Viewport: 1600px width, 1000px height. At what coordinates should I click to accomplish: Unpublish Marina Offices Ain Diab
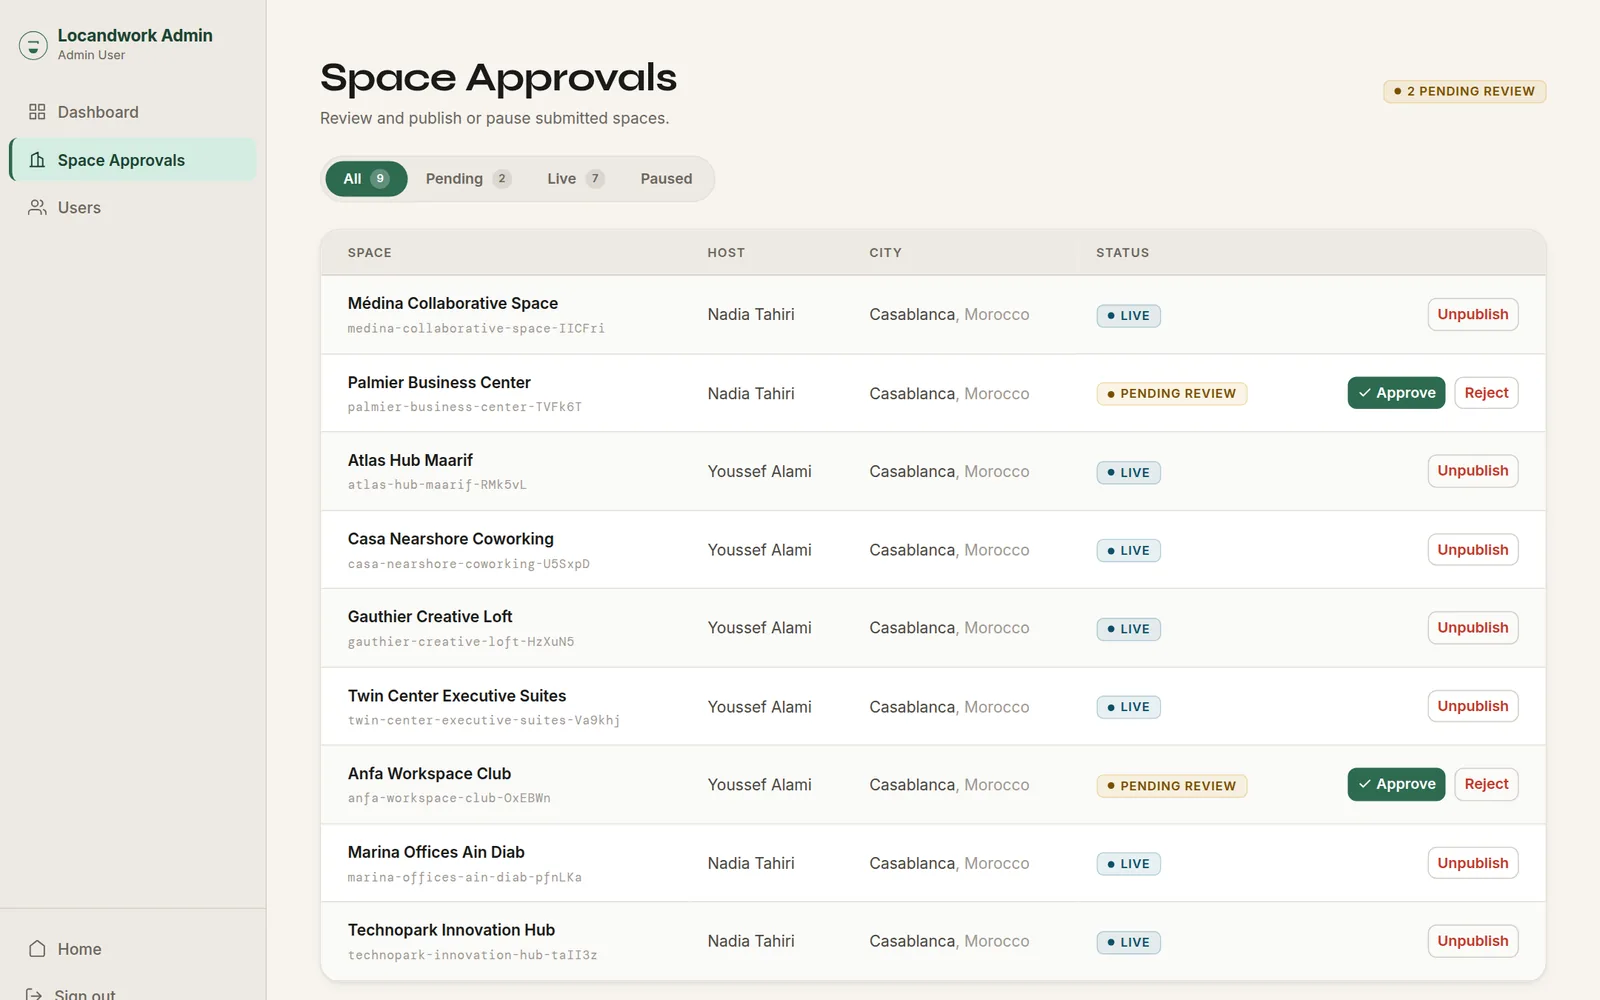[1472, 863]
